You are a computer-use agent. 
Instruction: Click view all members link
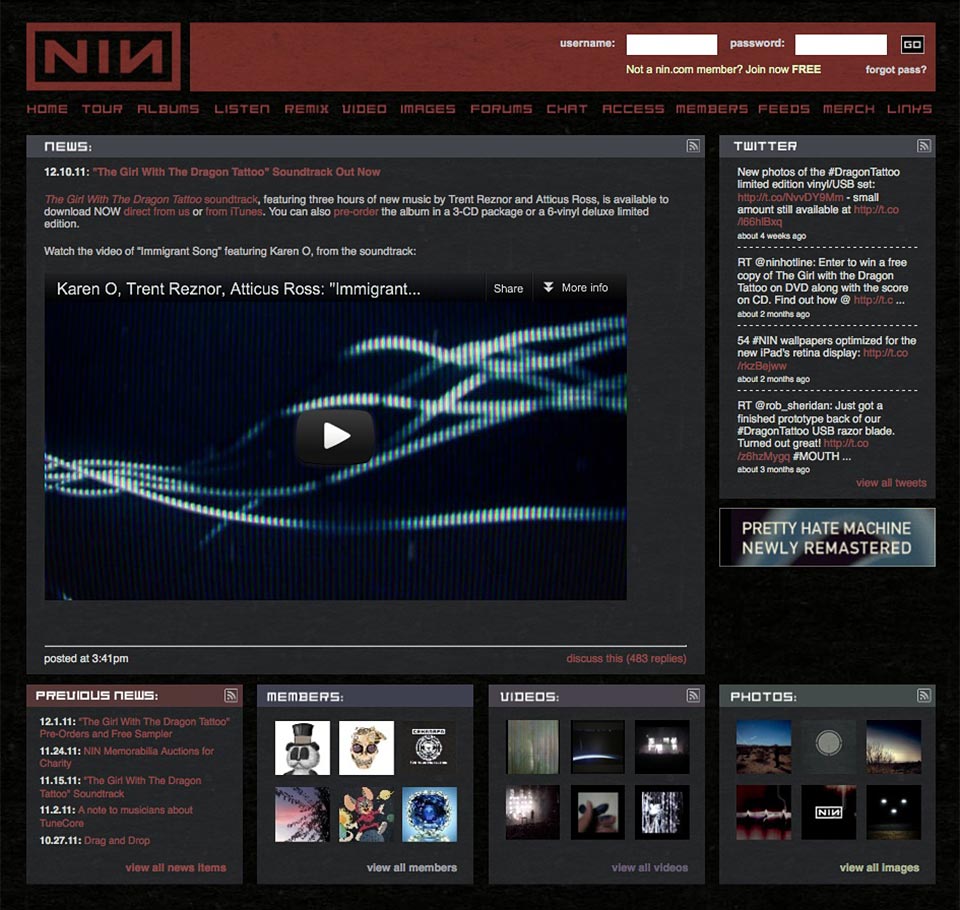point(411,868)
